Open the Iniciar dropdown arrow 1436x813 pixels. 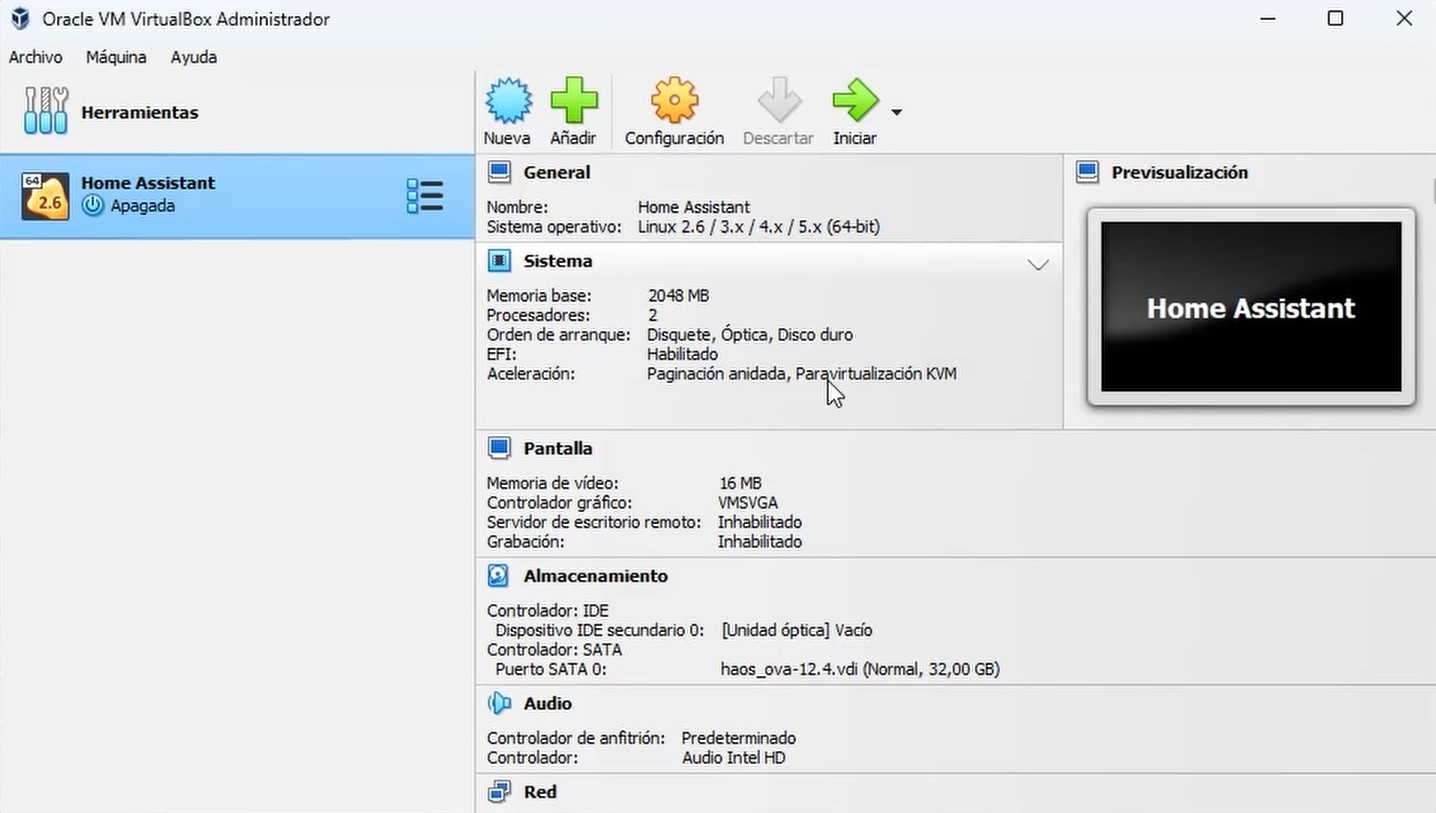[895, 113]
